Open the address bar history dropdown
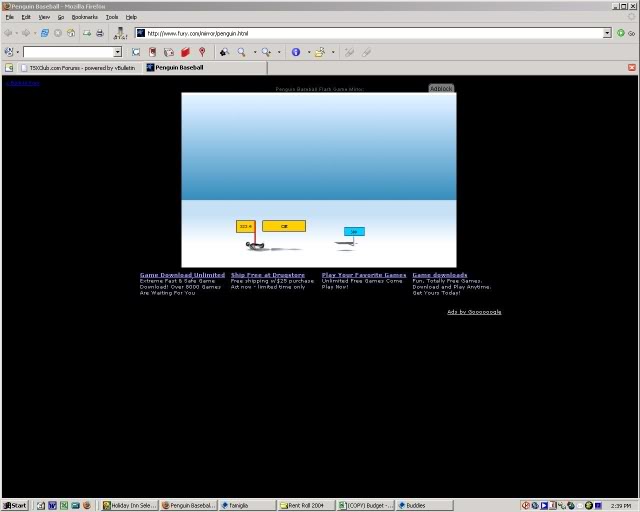 (x=607, y=33)
